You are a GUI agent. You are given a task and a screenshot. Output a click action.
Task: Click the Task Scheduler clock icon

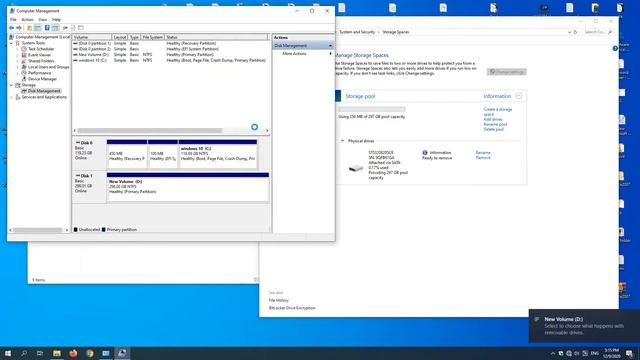click(x=24, y=49)
